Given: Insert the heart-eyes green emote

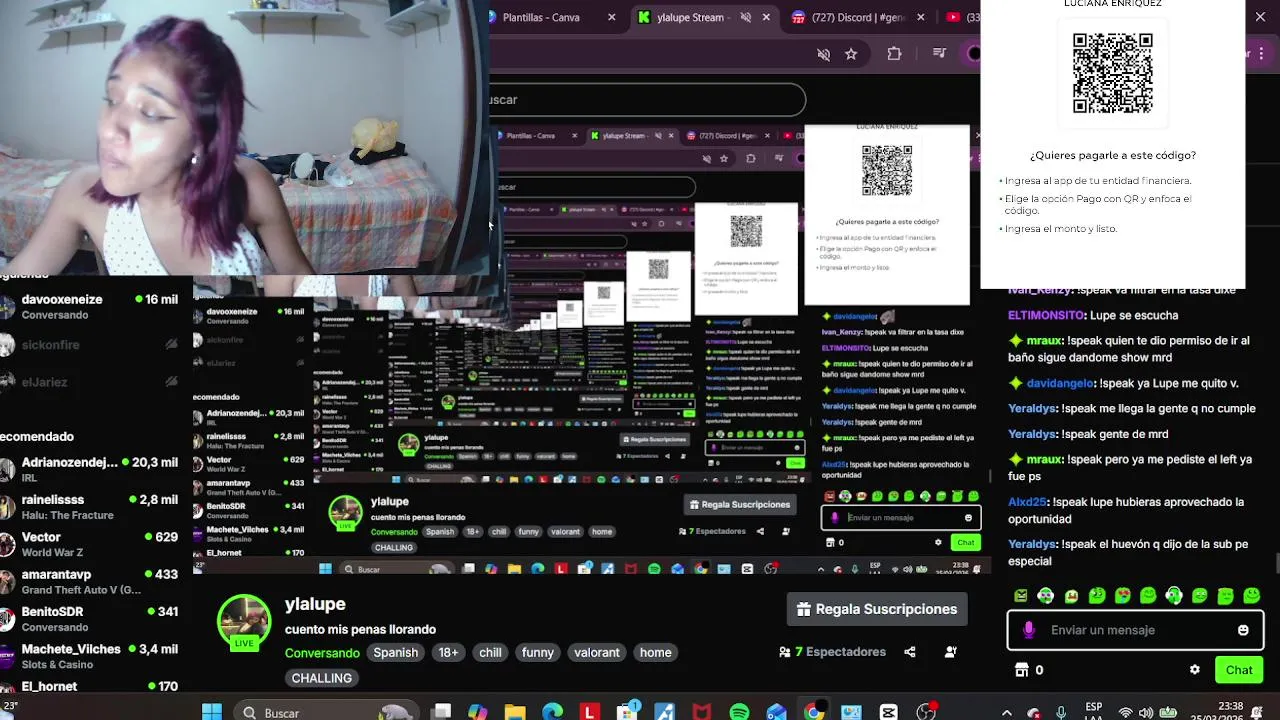Looking at the screenshot, I should pyautogui.click(x=1123, y=596).
